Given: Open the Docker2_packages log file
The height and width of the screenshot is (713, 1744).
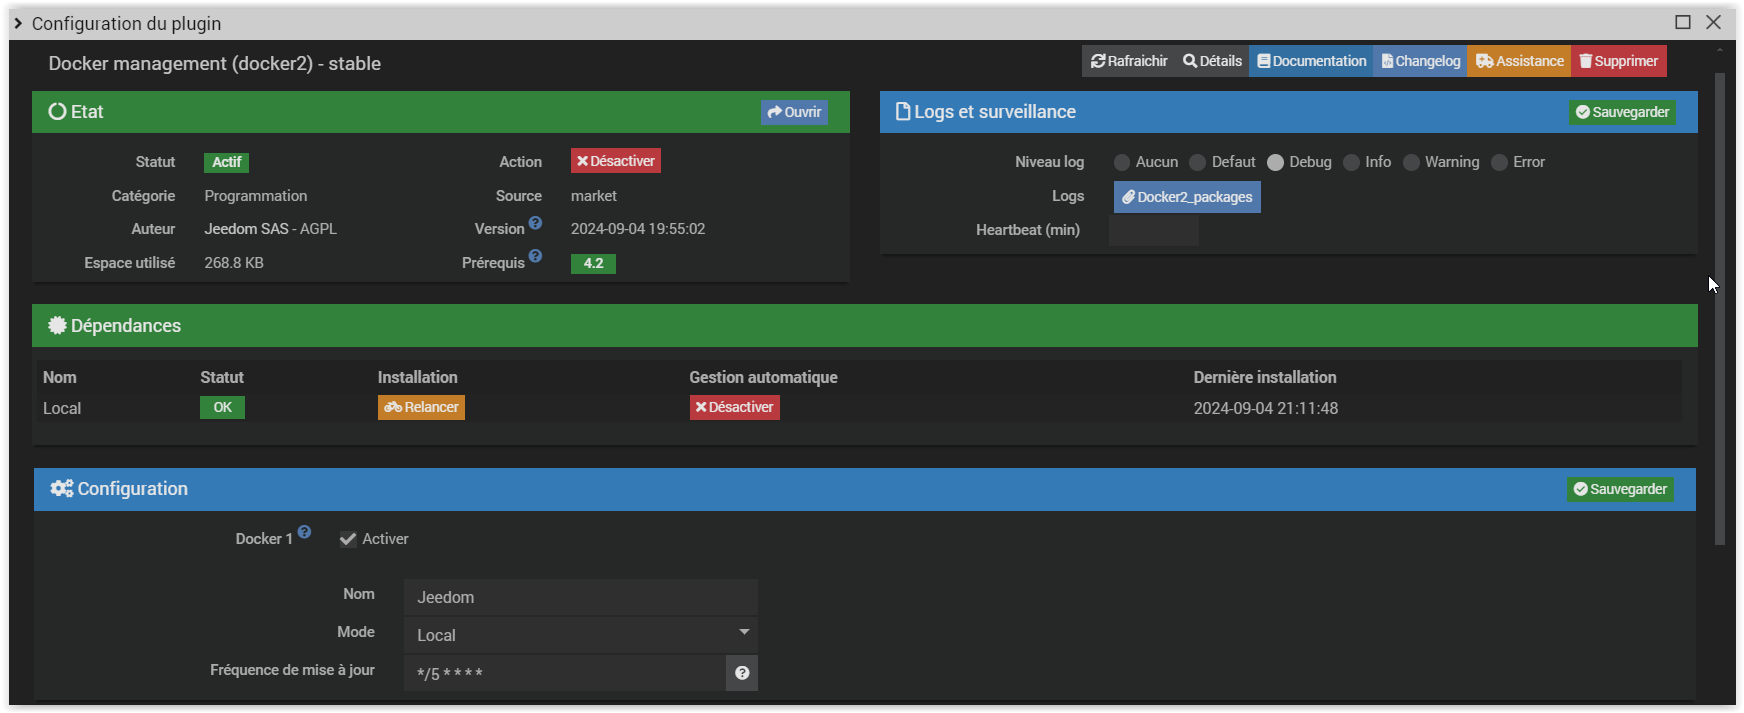Looking at the screenshot, I should (x=1187, y=197).
